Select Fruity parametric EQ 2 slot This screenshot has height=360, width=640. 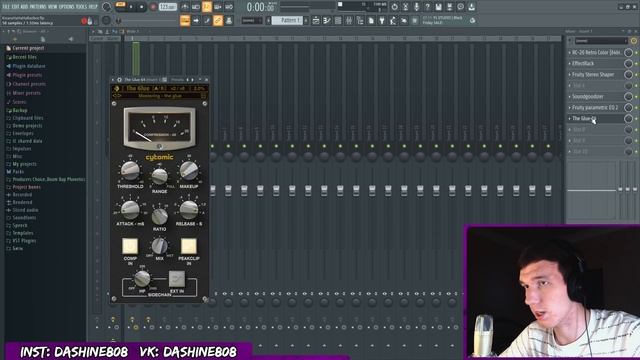[x=596, y=108]
